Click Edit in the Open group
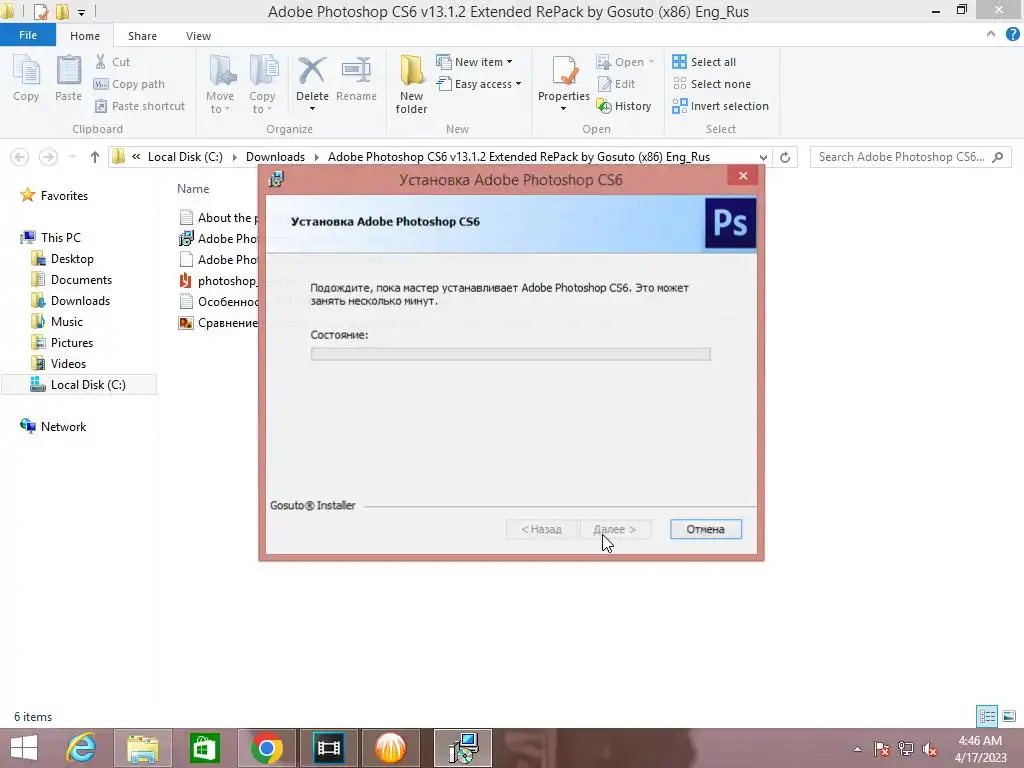1024x768 pixels. [616, 84]
